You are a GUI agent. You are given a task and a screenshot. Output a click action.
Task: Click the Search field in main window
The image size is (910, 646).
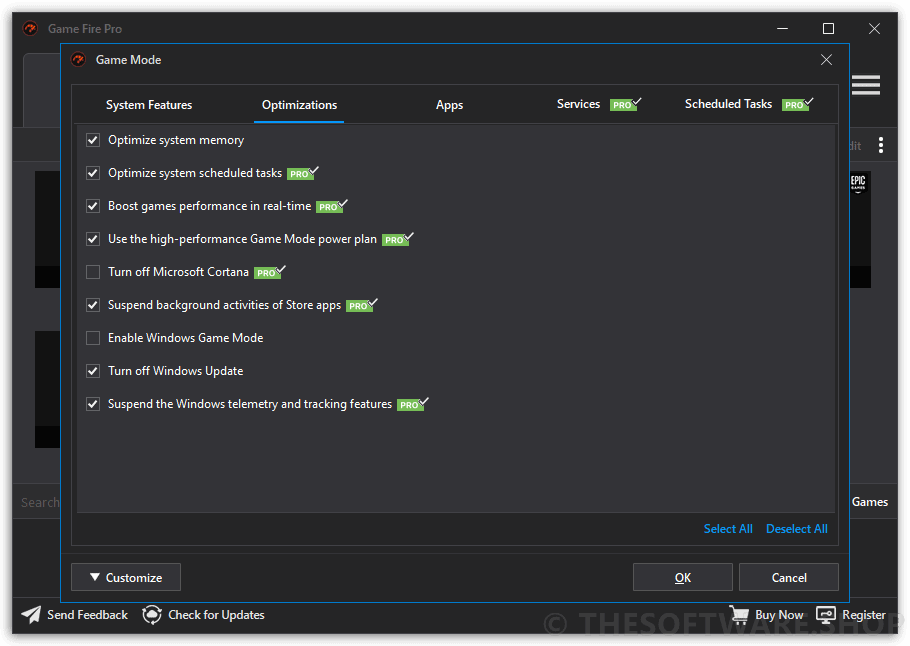[x=39, y=502]
